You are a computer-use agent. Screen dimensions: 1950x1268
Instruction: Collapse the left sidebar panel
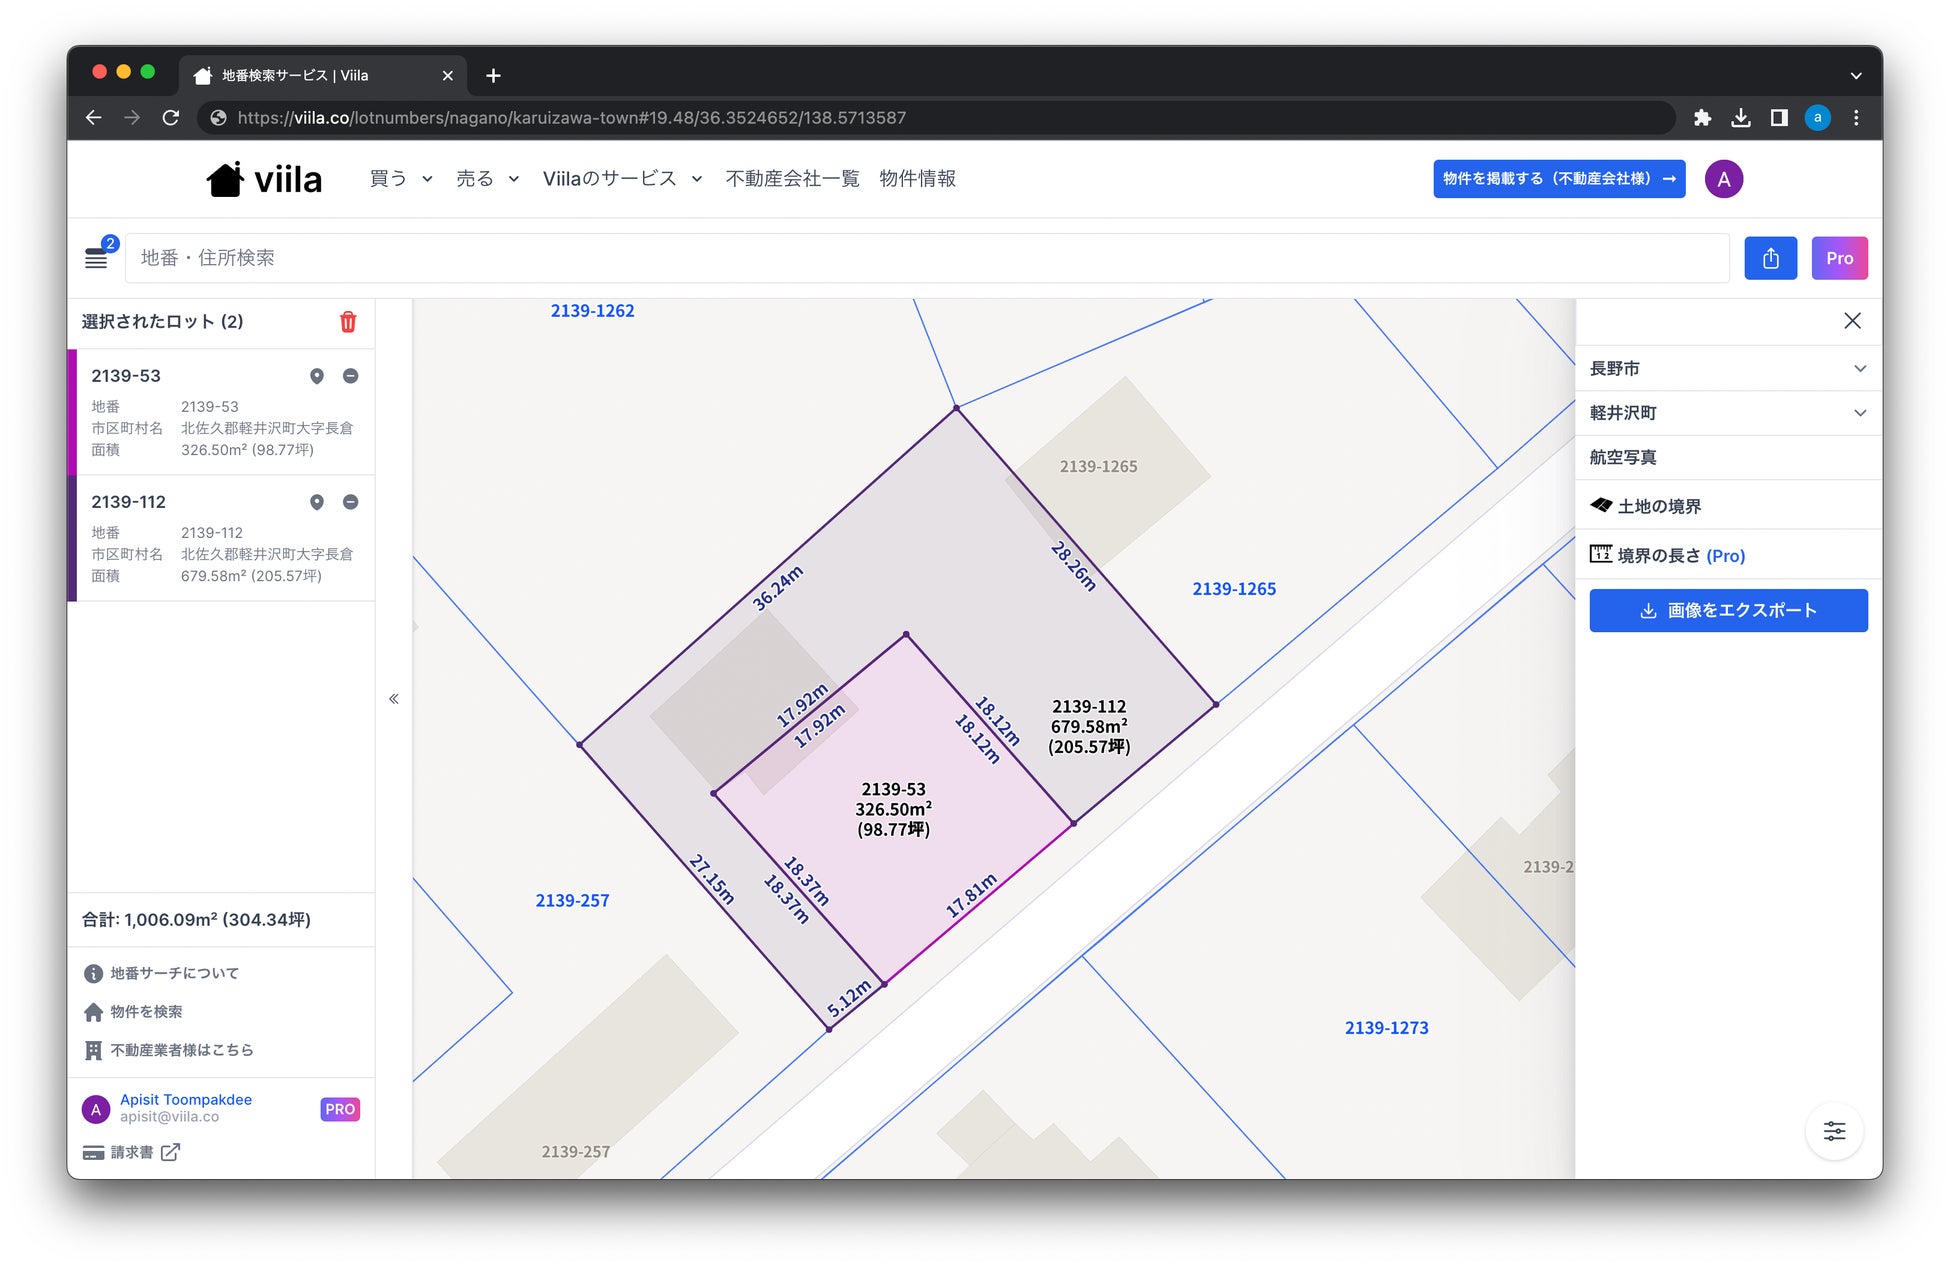394,699
